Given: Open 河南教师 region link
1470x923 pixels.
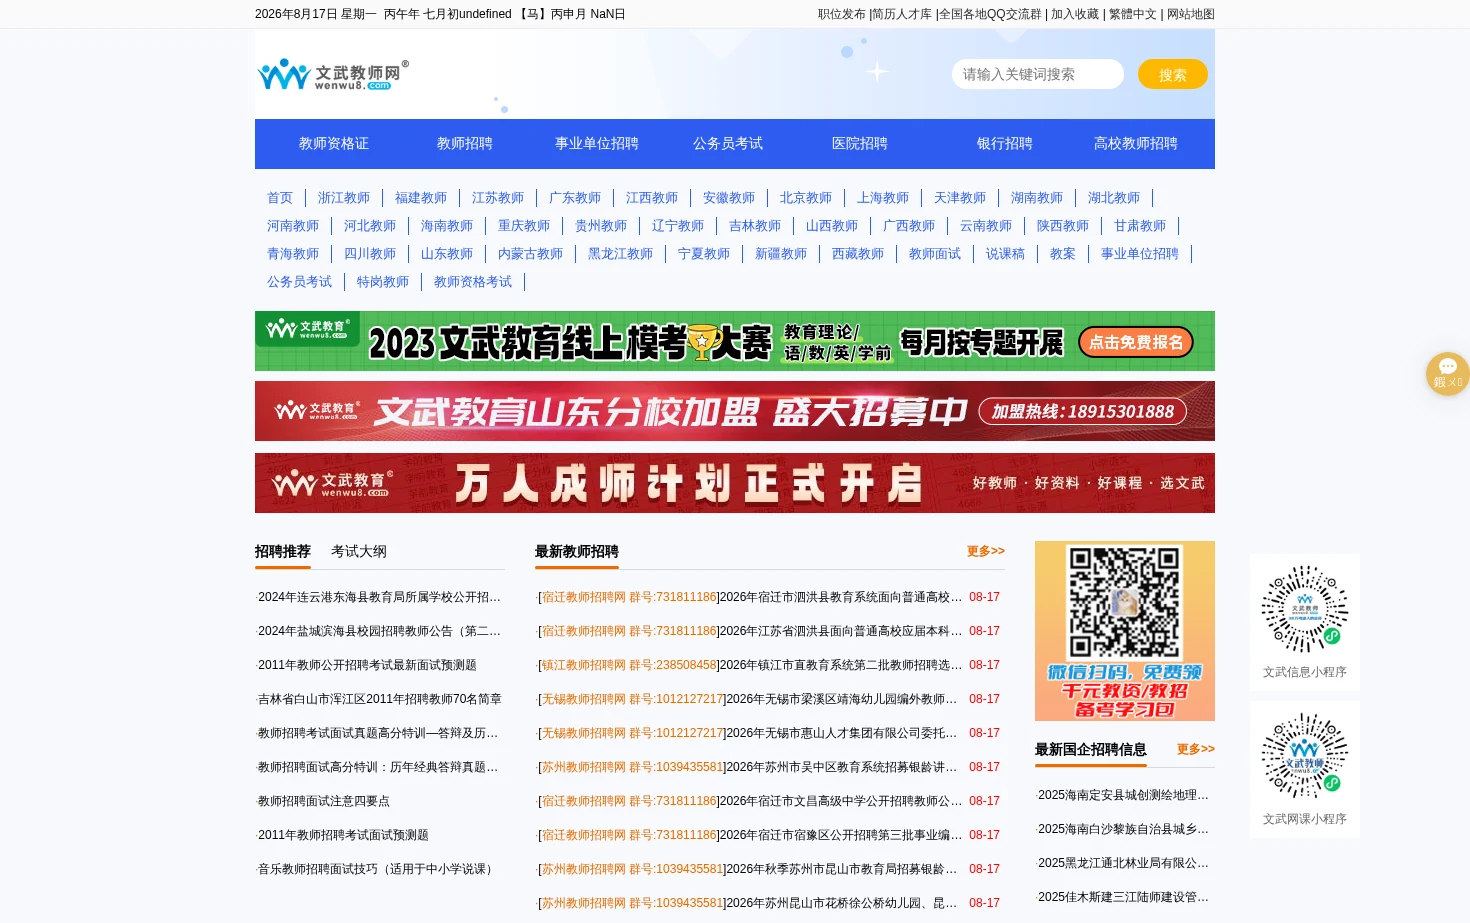Looking at the screenshot, I should click(293, 226).
